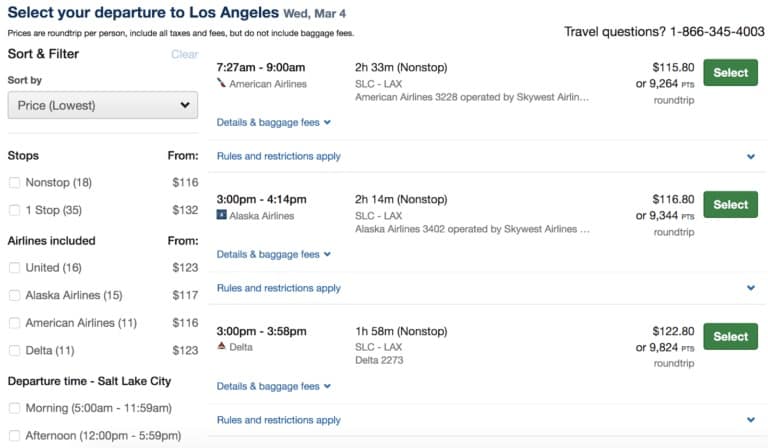This screenshot has width=768, height=448.
Task: Select the $116.80 Alaska Airlines flight
Action: pos(730,204)
